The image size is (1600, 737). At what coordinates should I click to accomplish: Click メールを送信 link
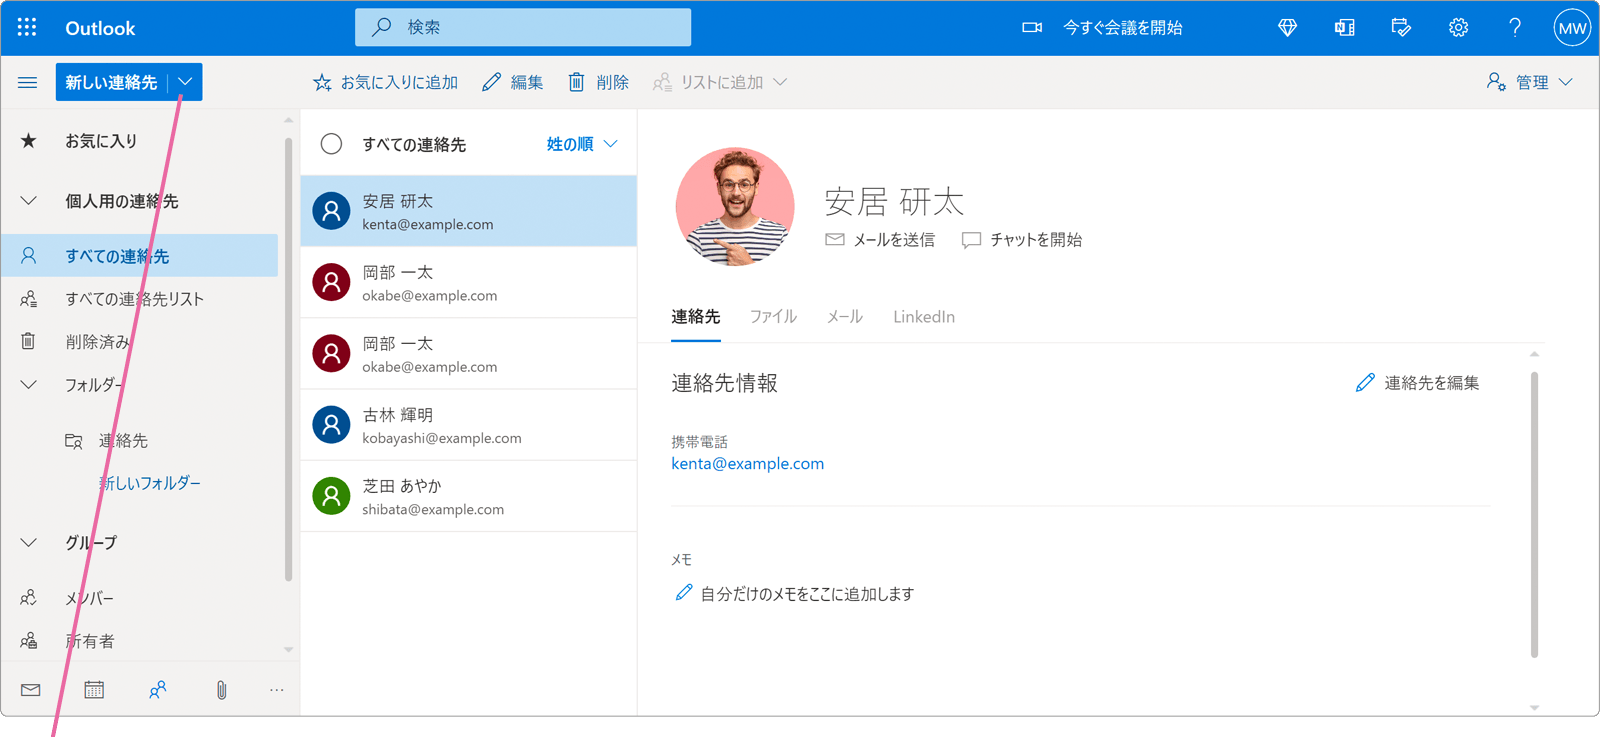coord(880,240)
